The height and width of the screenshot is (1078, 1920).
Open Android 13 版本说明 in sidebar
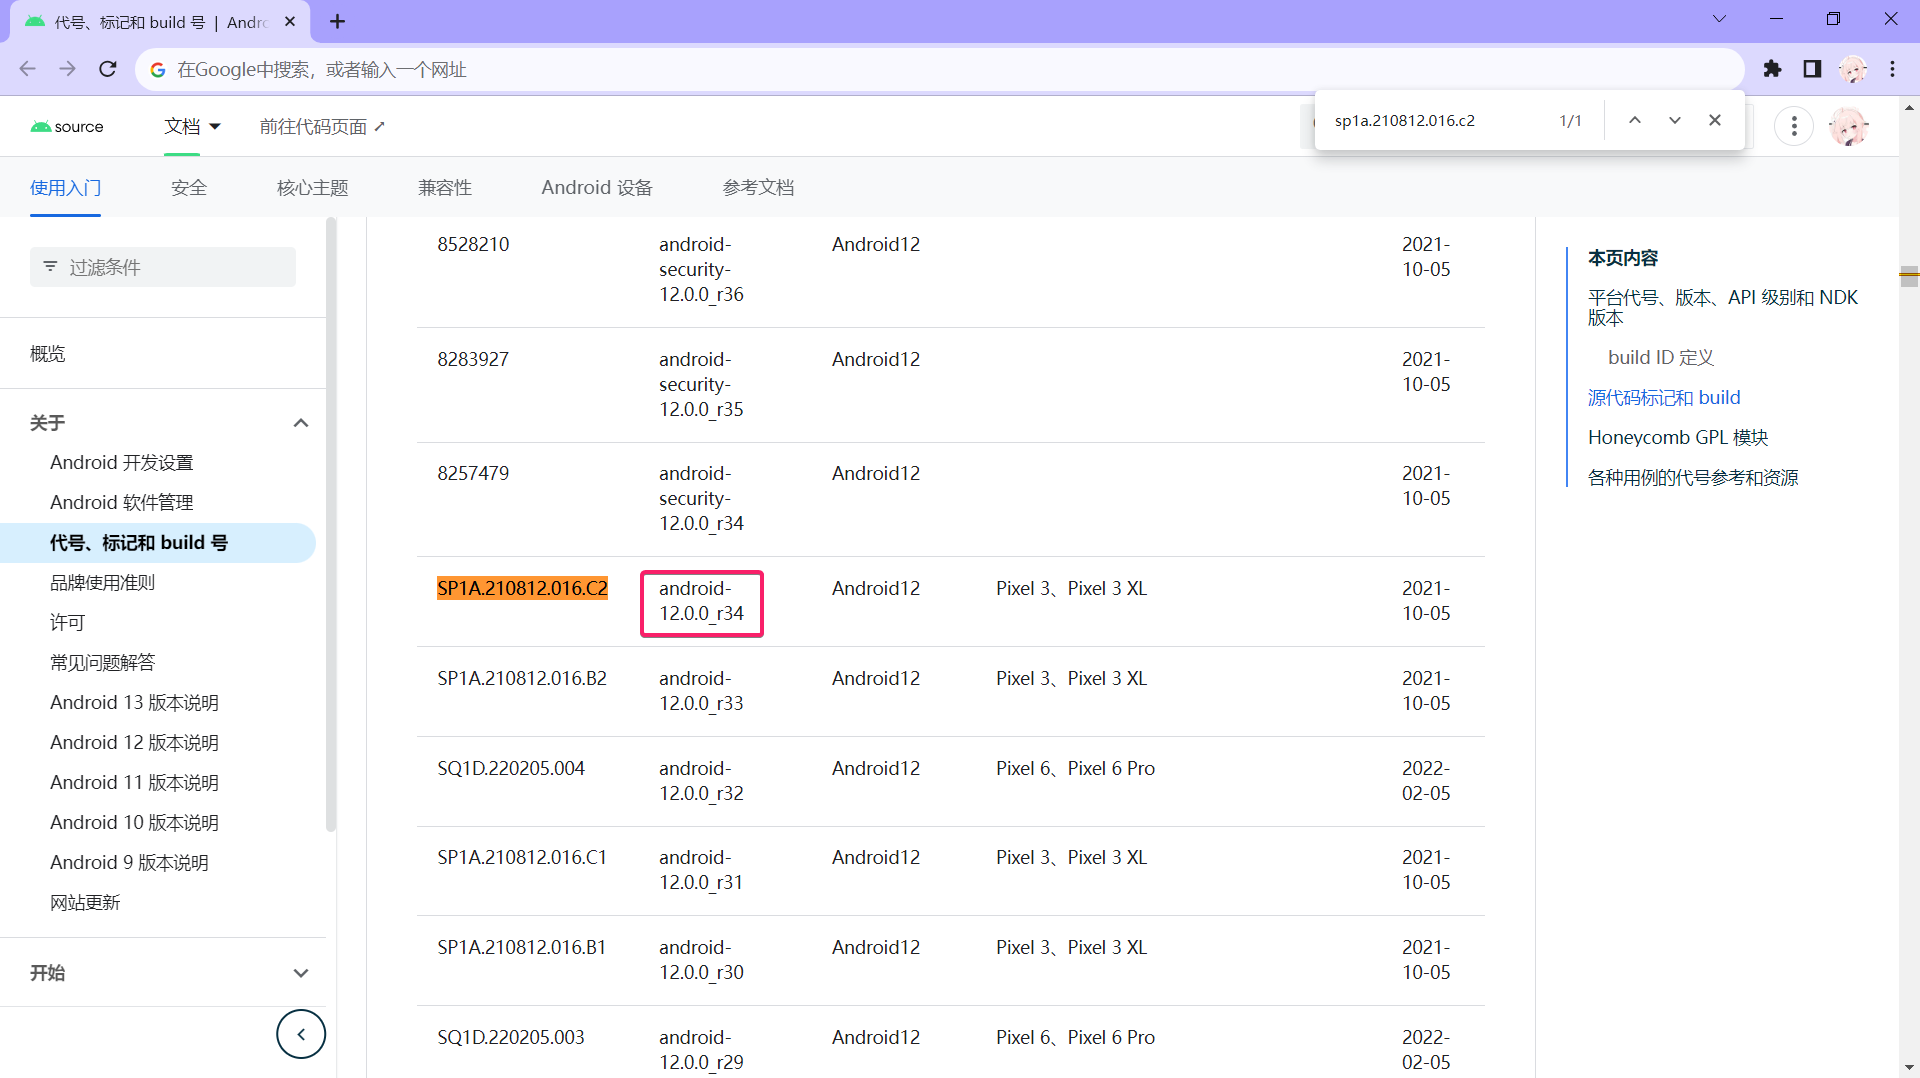[134, 703]
